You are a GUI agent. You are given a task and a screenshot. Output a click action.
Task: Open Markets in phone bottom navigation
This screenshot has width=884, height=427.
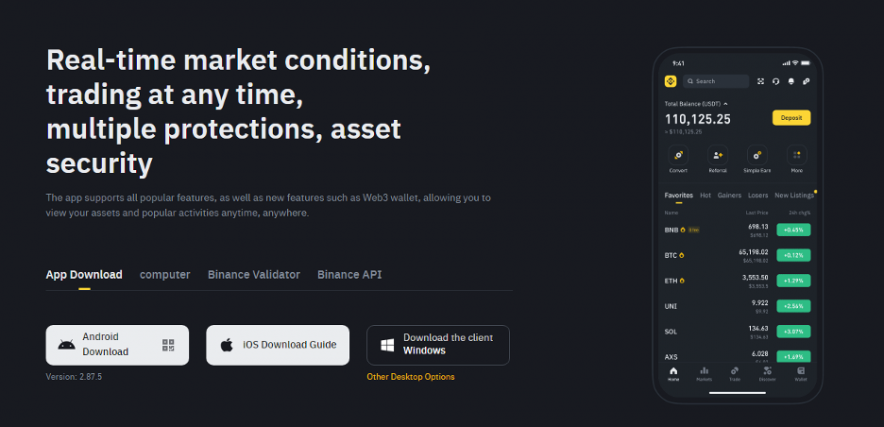704,371
